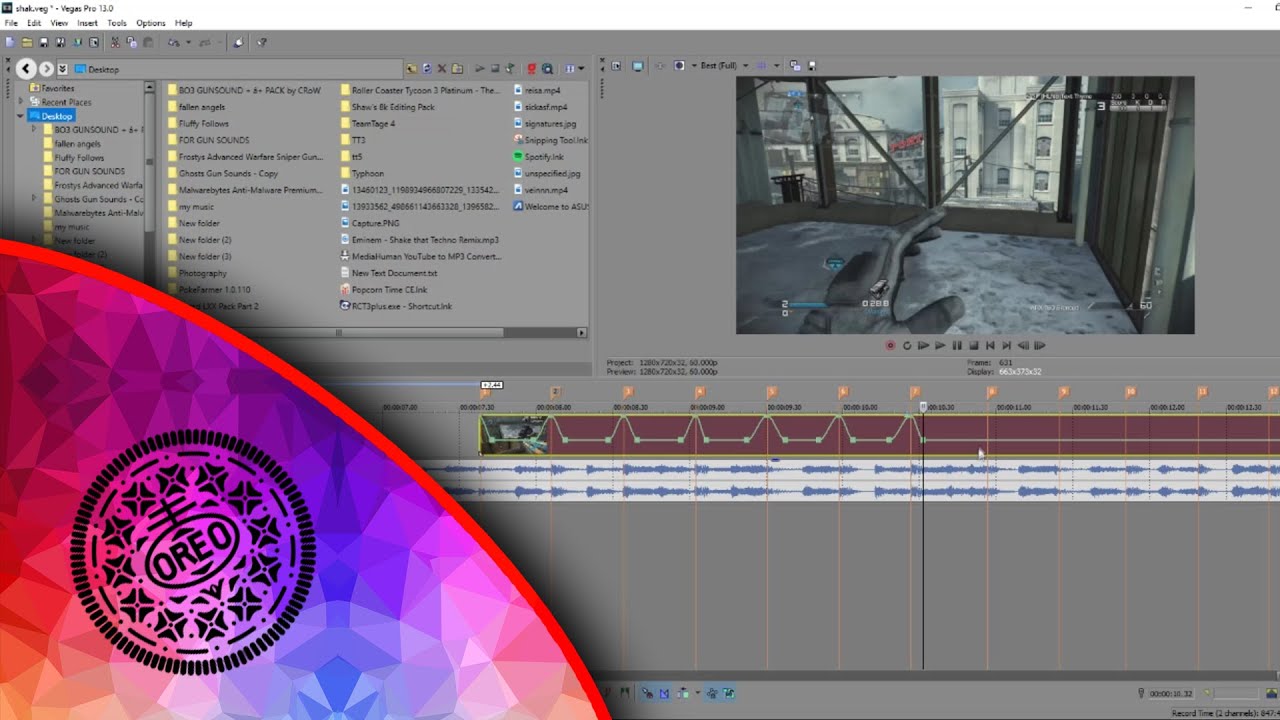
Task: Expand the Recent Places tree node
Action: (x=22, y=101)
